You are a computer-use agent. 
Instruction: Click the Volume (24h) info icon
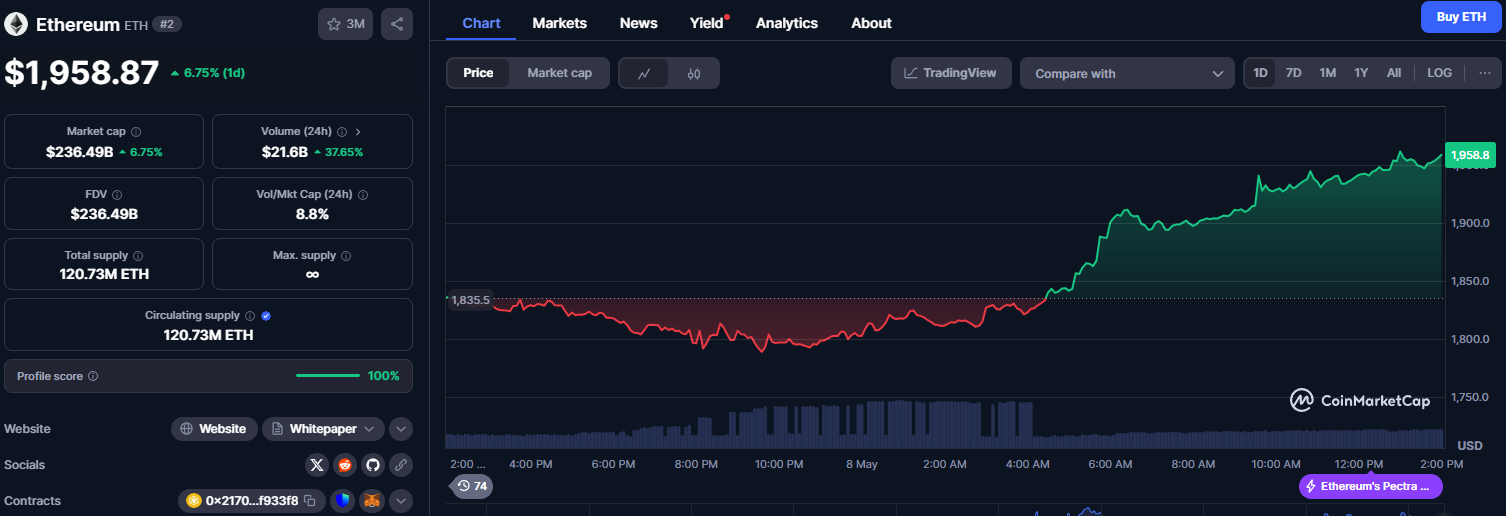(x=342, y=132)
